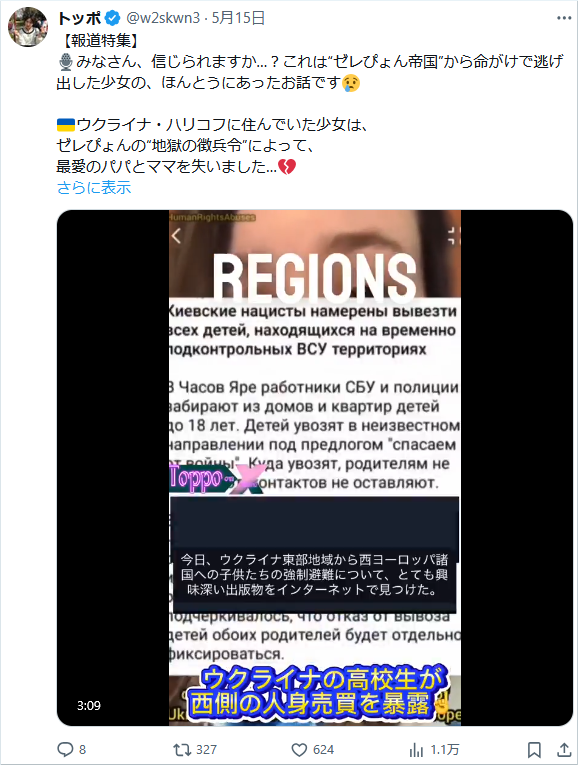Open the @w2skwn3 handle link
The height and width of the screenshot is (765, 578).
click(163, 18)
